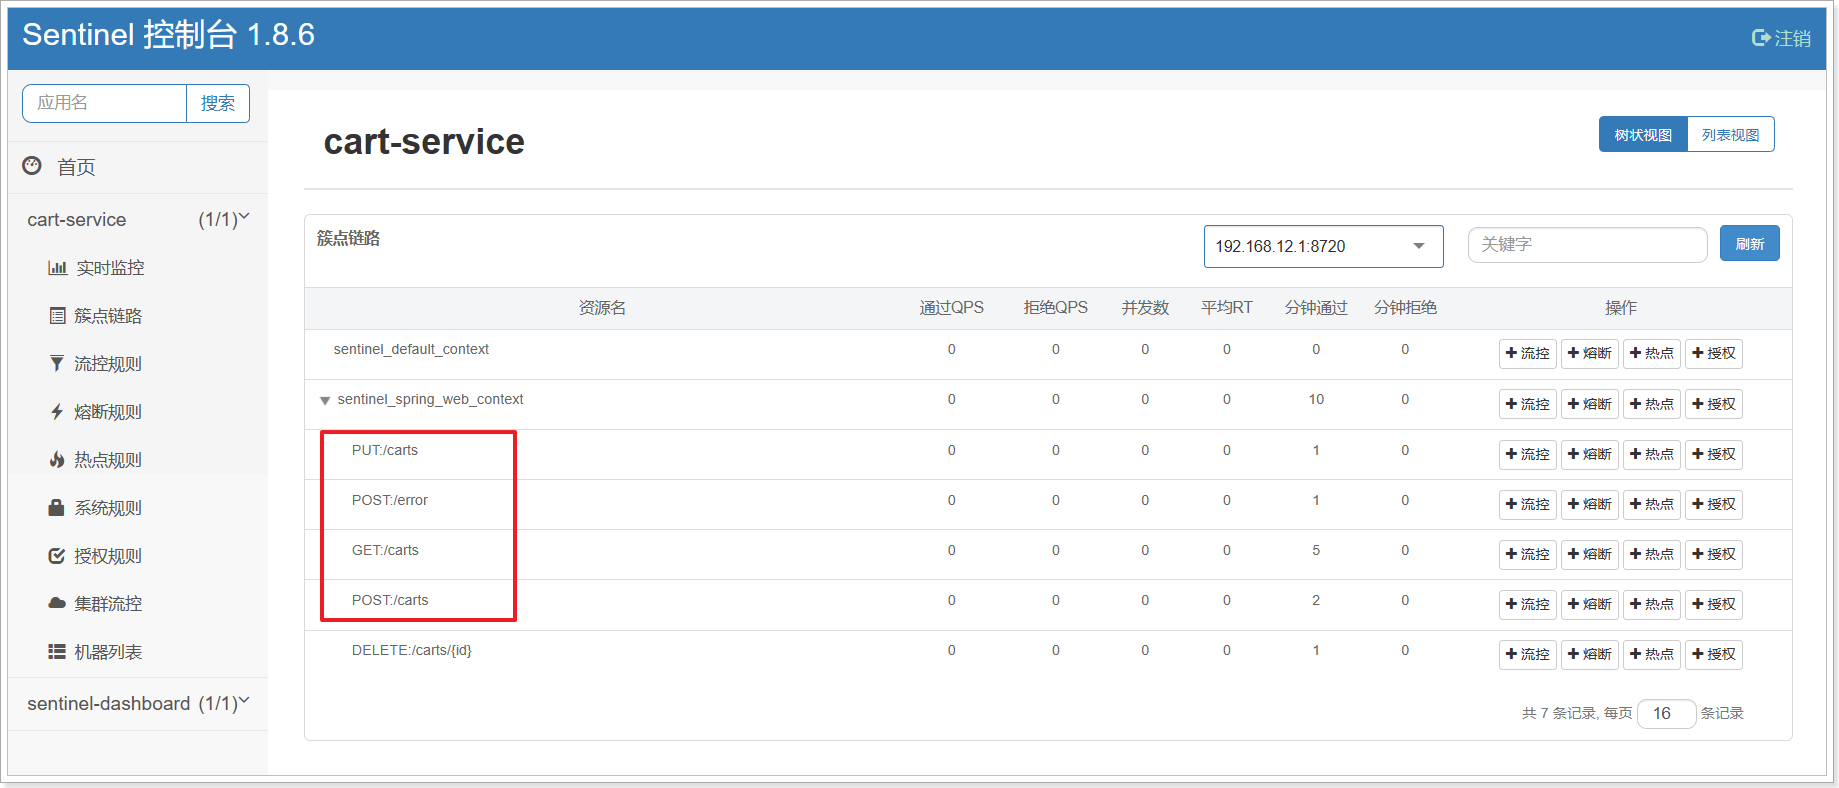Add 流控 rule for sentinel_default_context
The width and height of the screenshot is (1839, 788).
[x=1527, y=354]
